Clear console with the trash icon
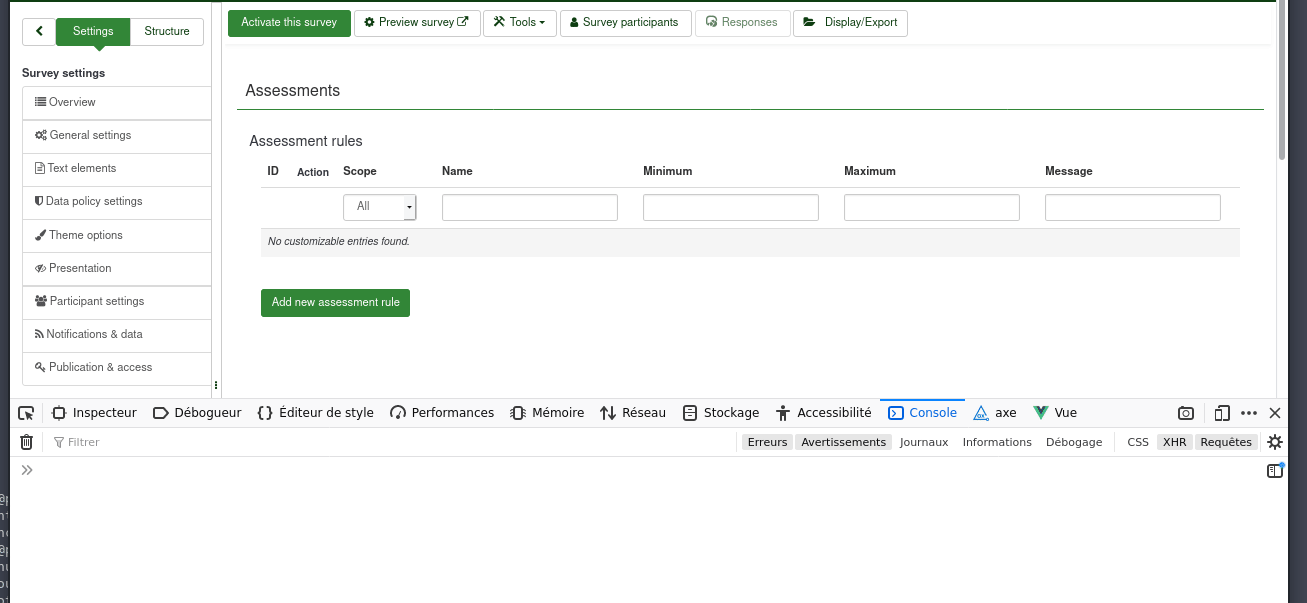 pos(27,442)
